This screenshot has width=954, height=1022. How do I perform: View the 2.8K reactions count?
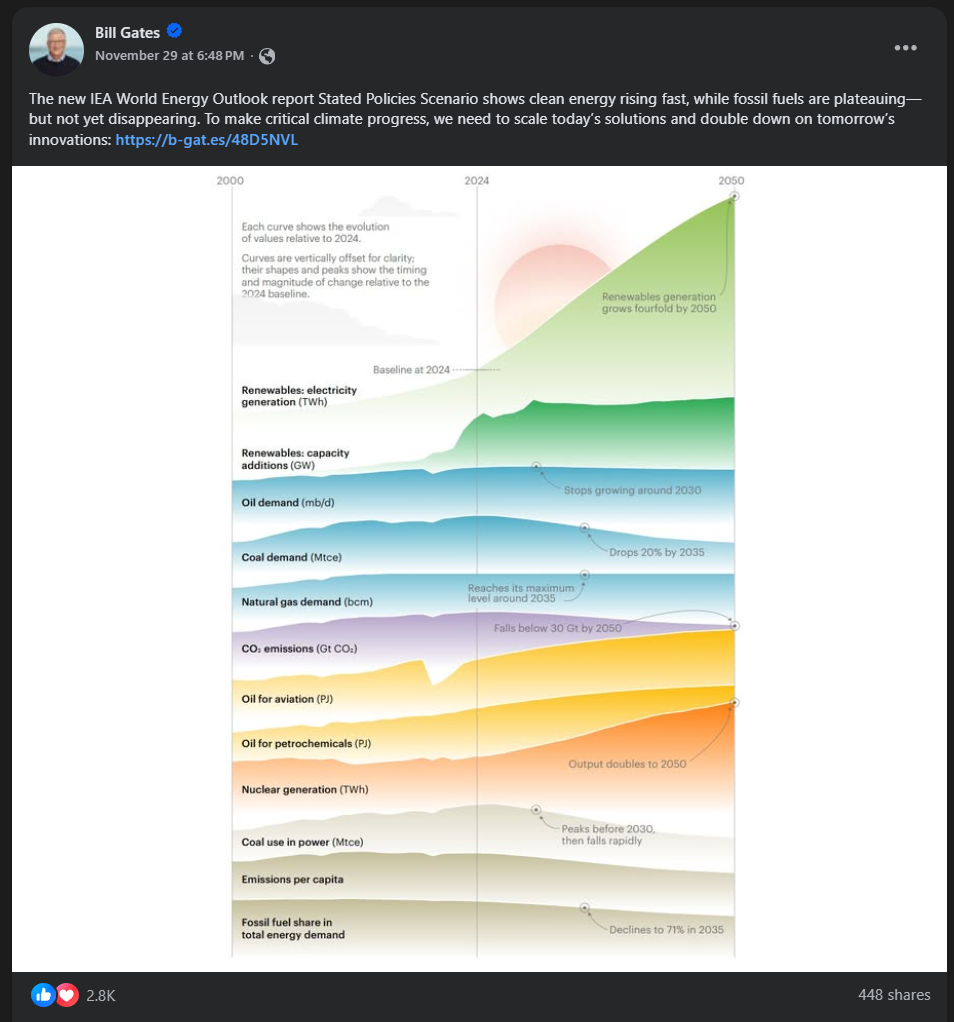[101, 995]
